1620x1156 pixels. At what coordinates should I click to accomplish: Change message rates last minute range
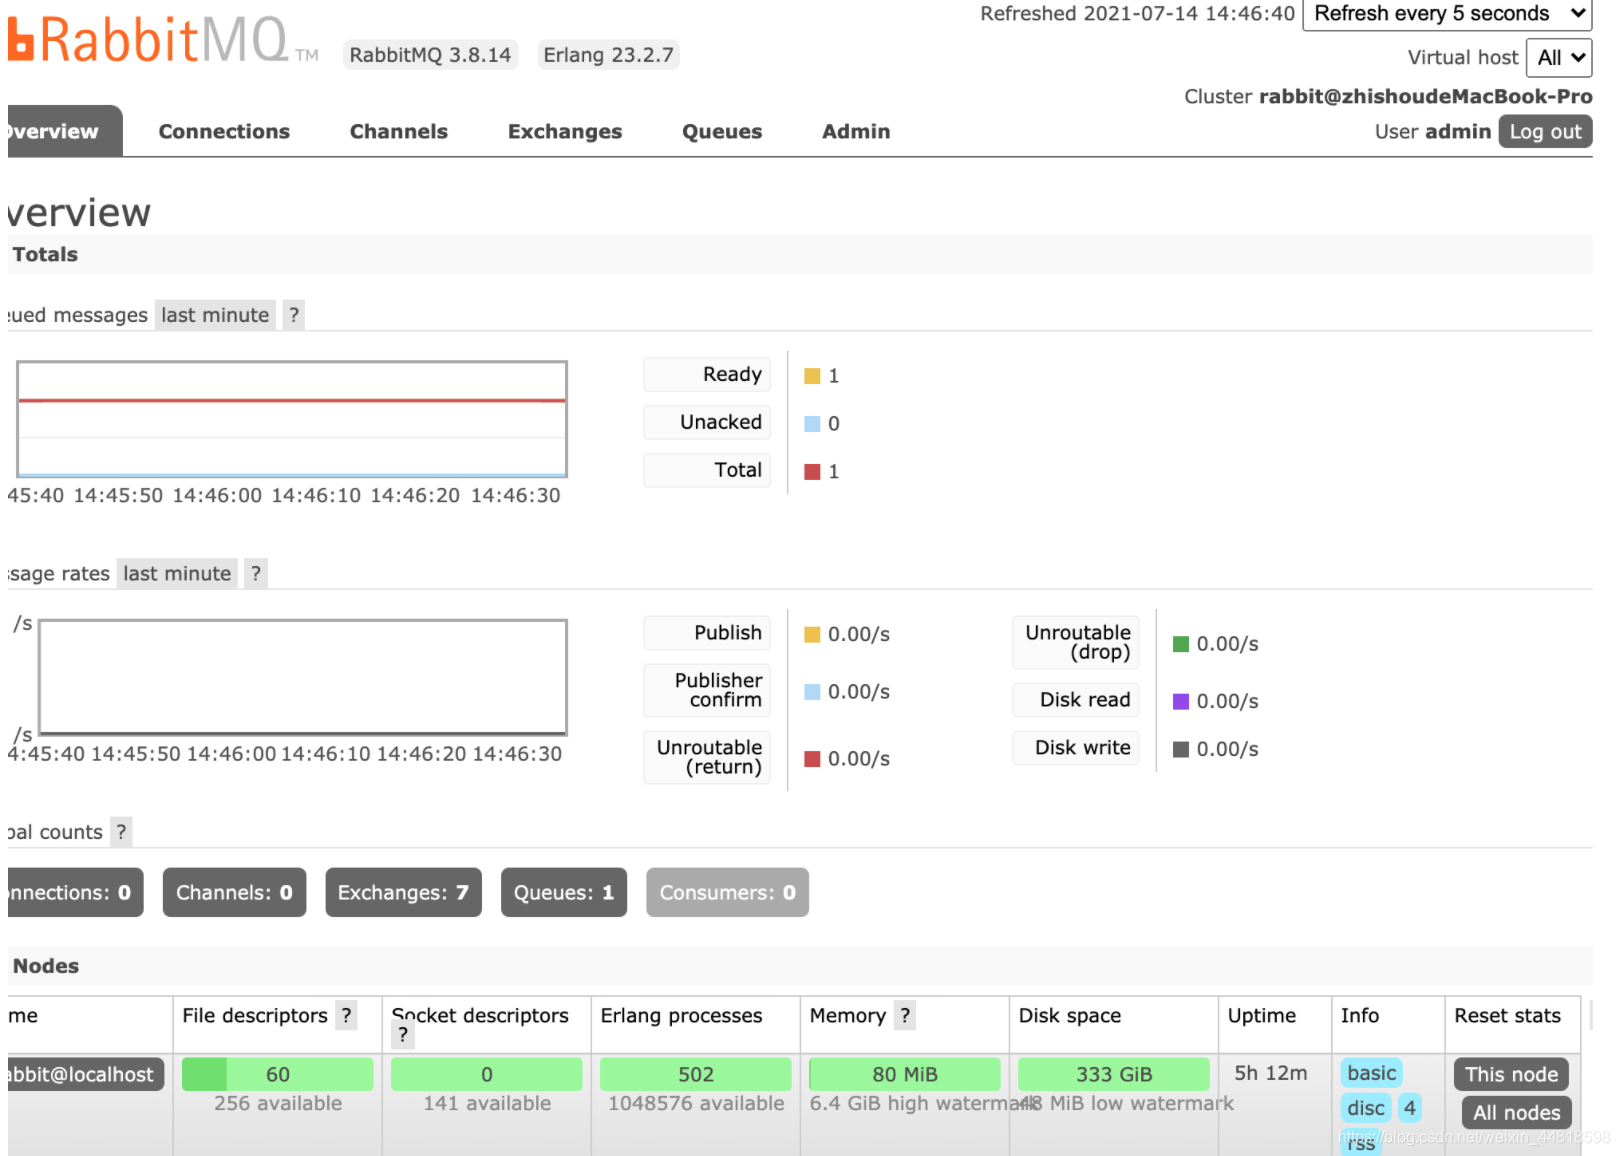point(177,573)
